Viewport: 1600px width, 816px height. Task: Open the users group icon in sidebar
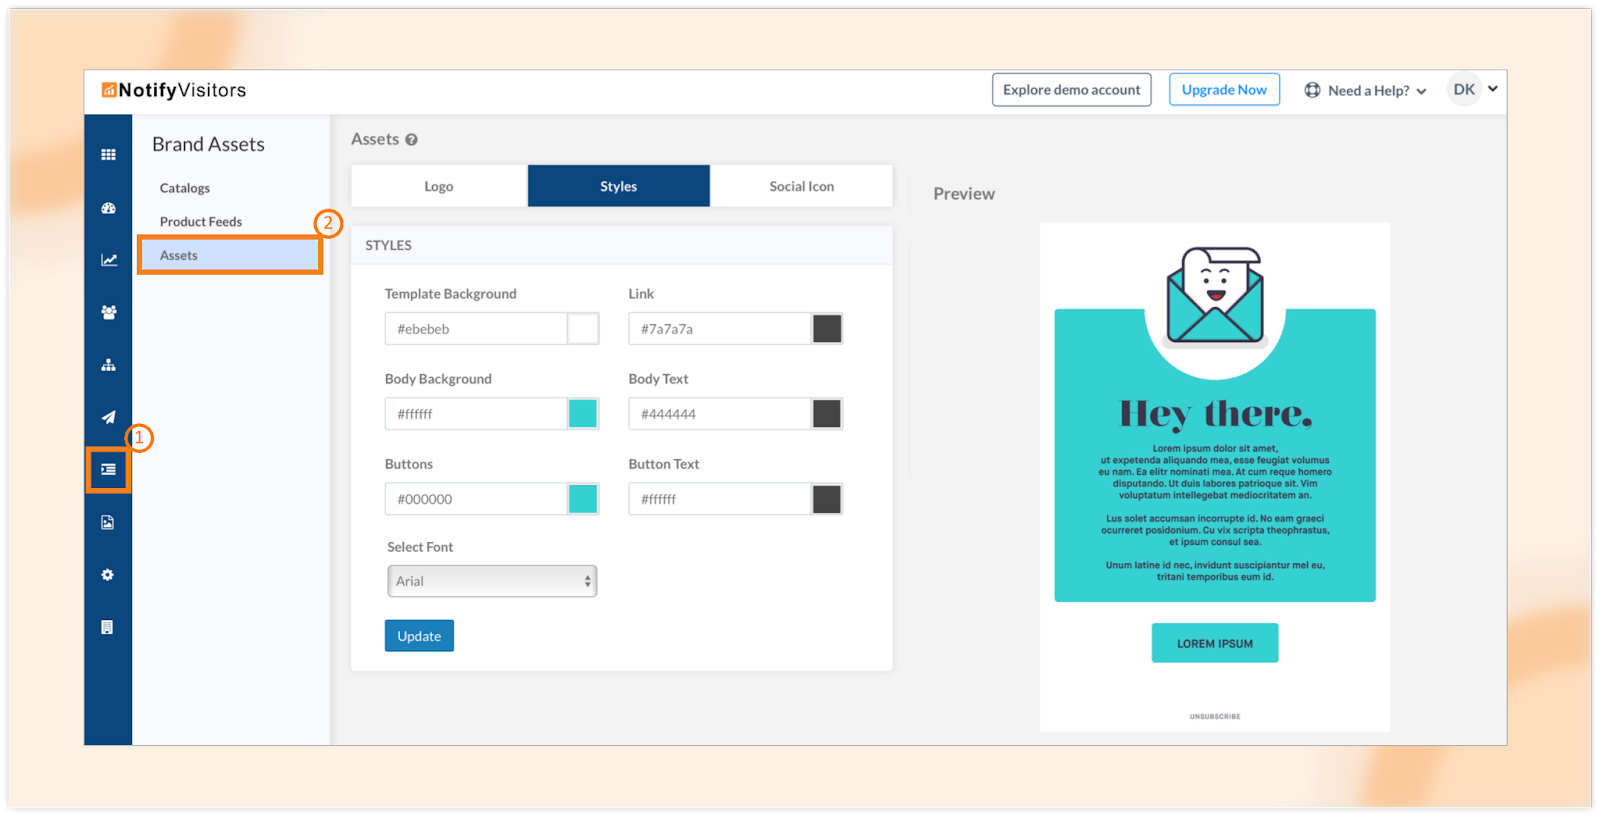point(108,312)
